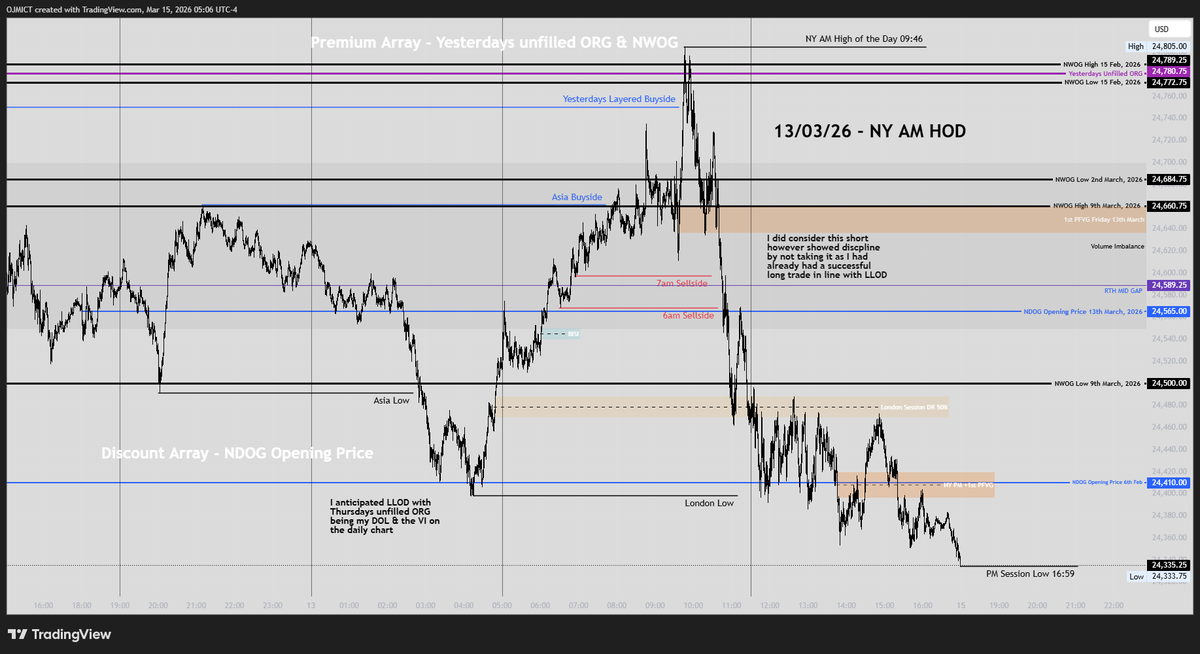
Task: Click the 'NDOG Opening Price 6th Feb' label
Action: click(x=1107, y=483)
